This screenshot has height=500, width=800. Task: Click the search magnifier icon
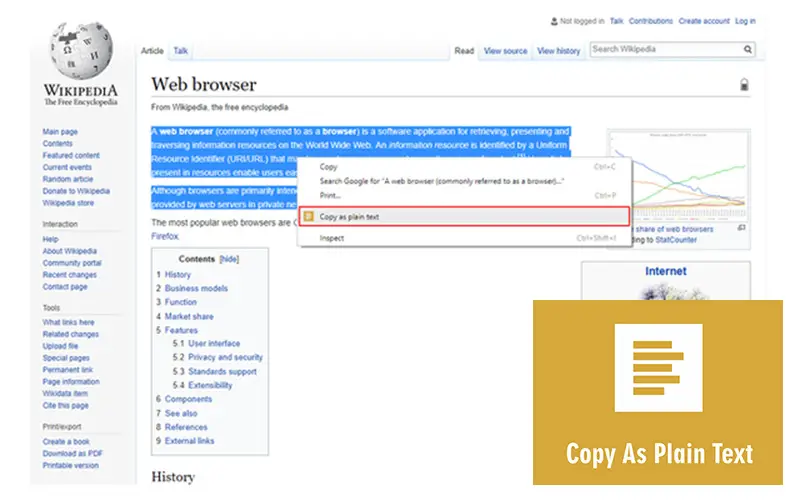click(747, 49)
